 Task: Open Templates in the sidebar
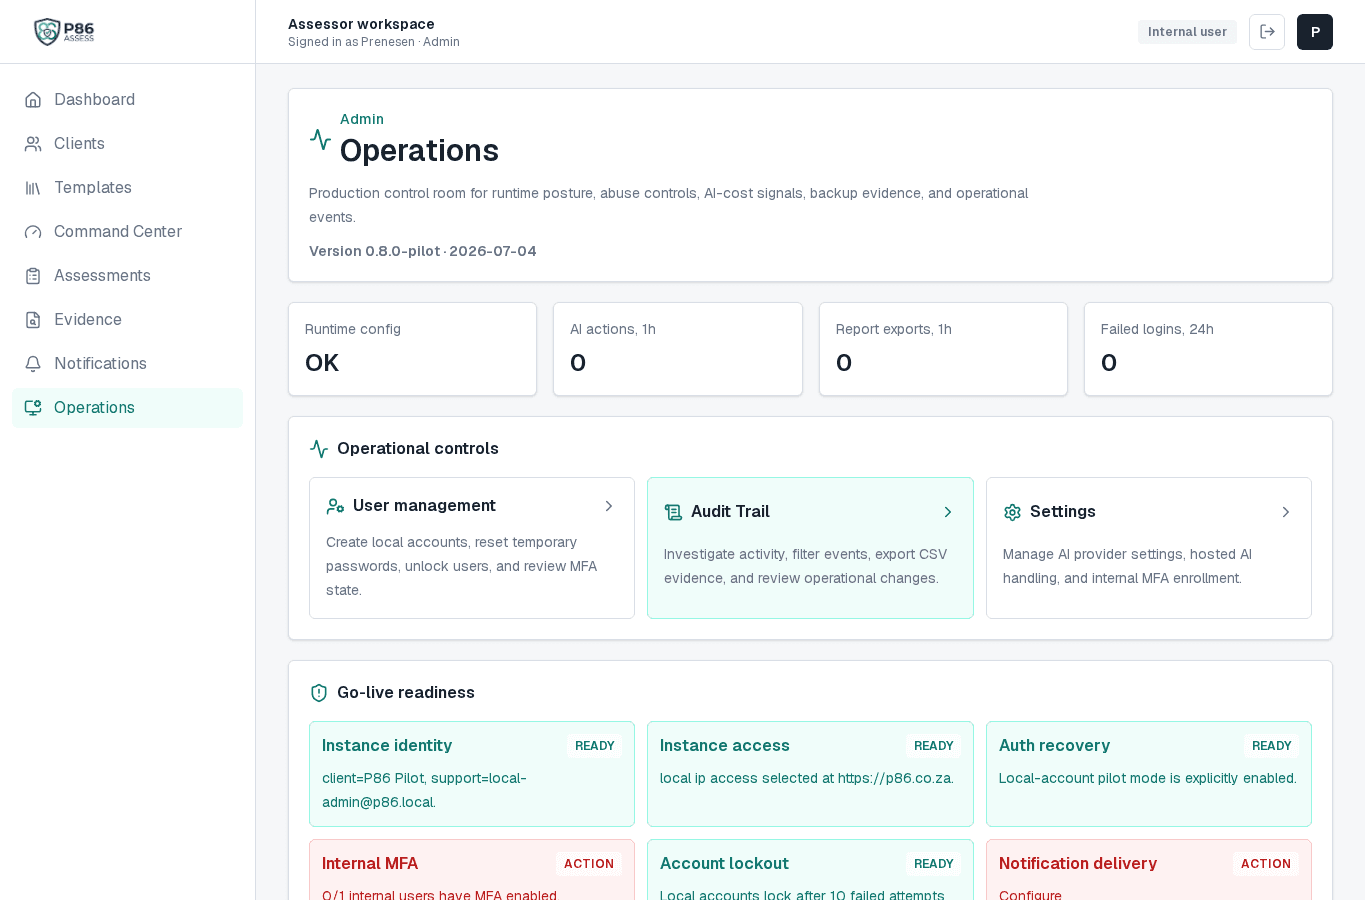tap(127, 188)
